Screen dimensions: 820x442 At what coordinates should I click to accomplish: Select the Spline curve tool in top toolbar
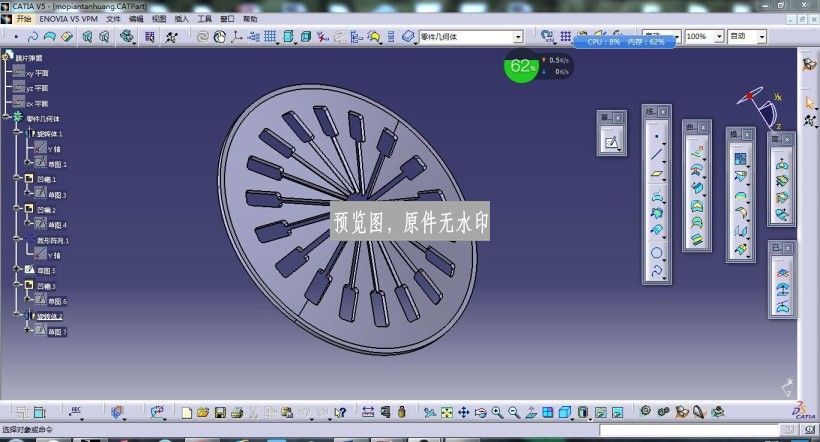pyautogui.click(x=32, y=37)
